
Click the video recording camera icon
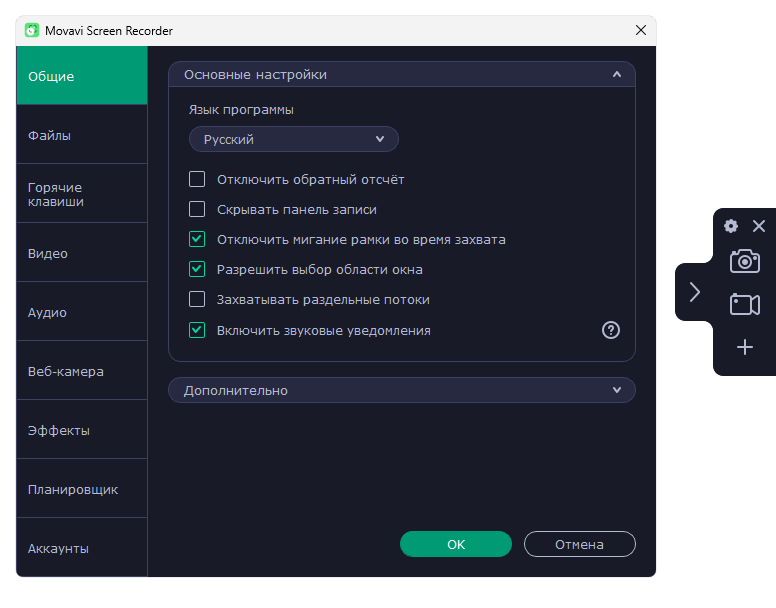pyautogui.click(x=744, y=304)
